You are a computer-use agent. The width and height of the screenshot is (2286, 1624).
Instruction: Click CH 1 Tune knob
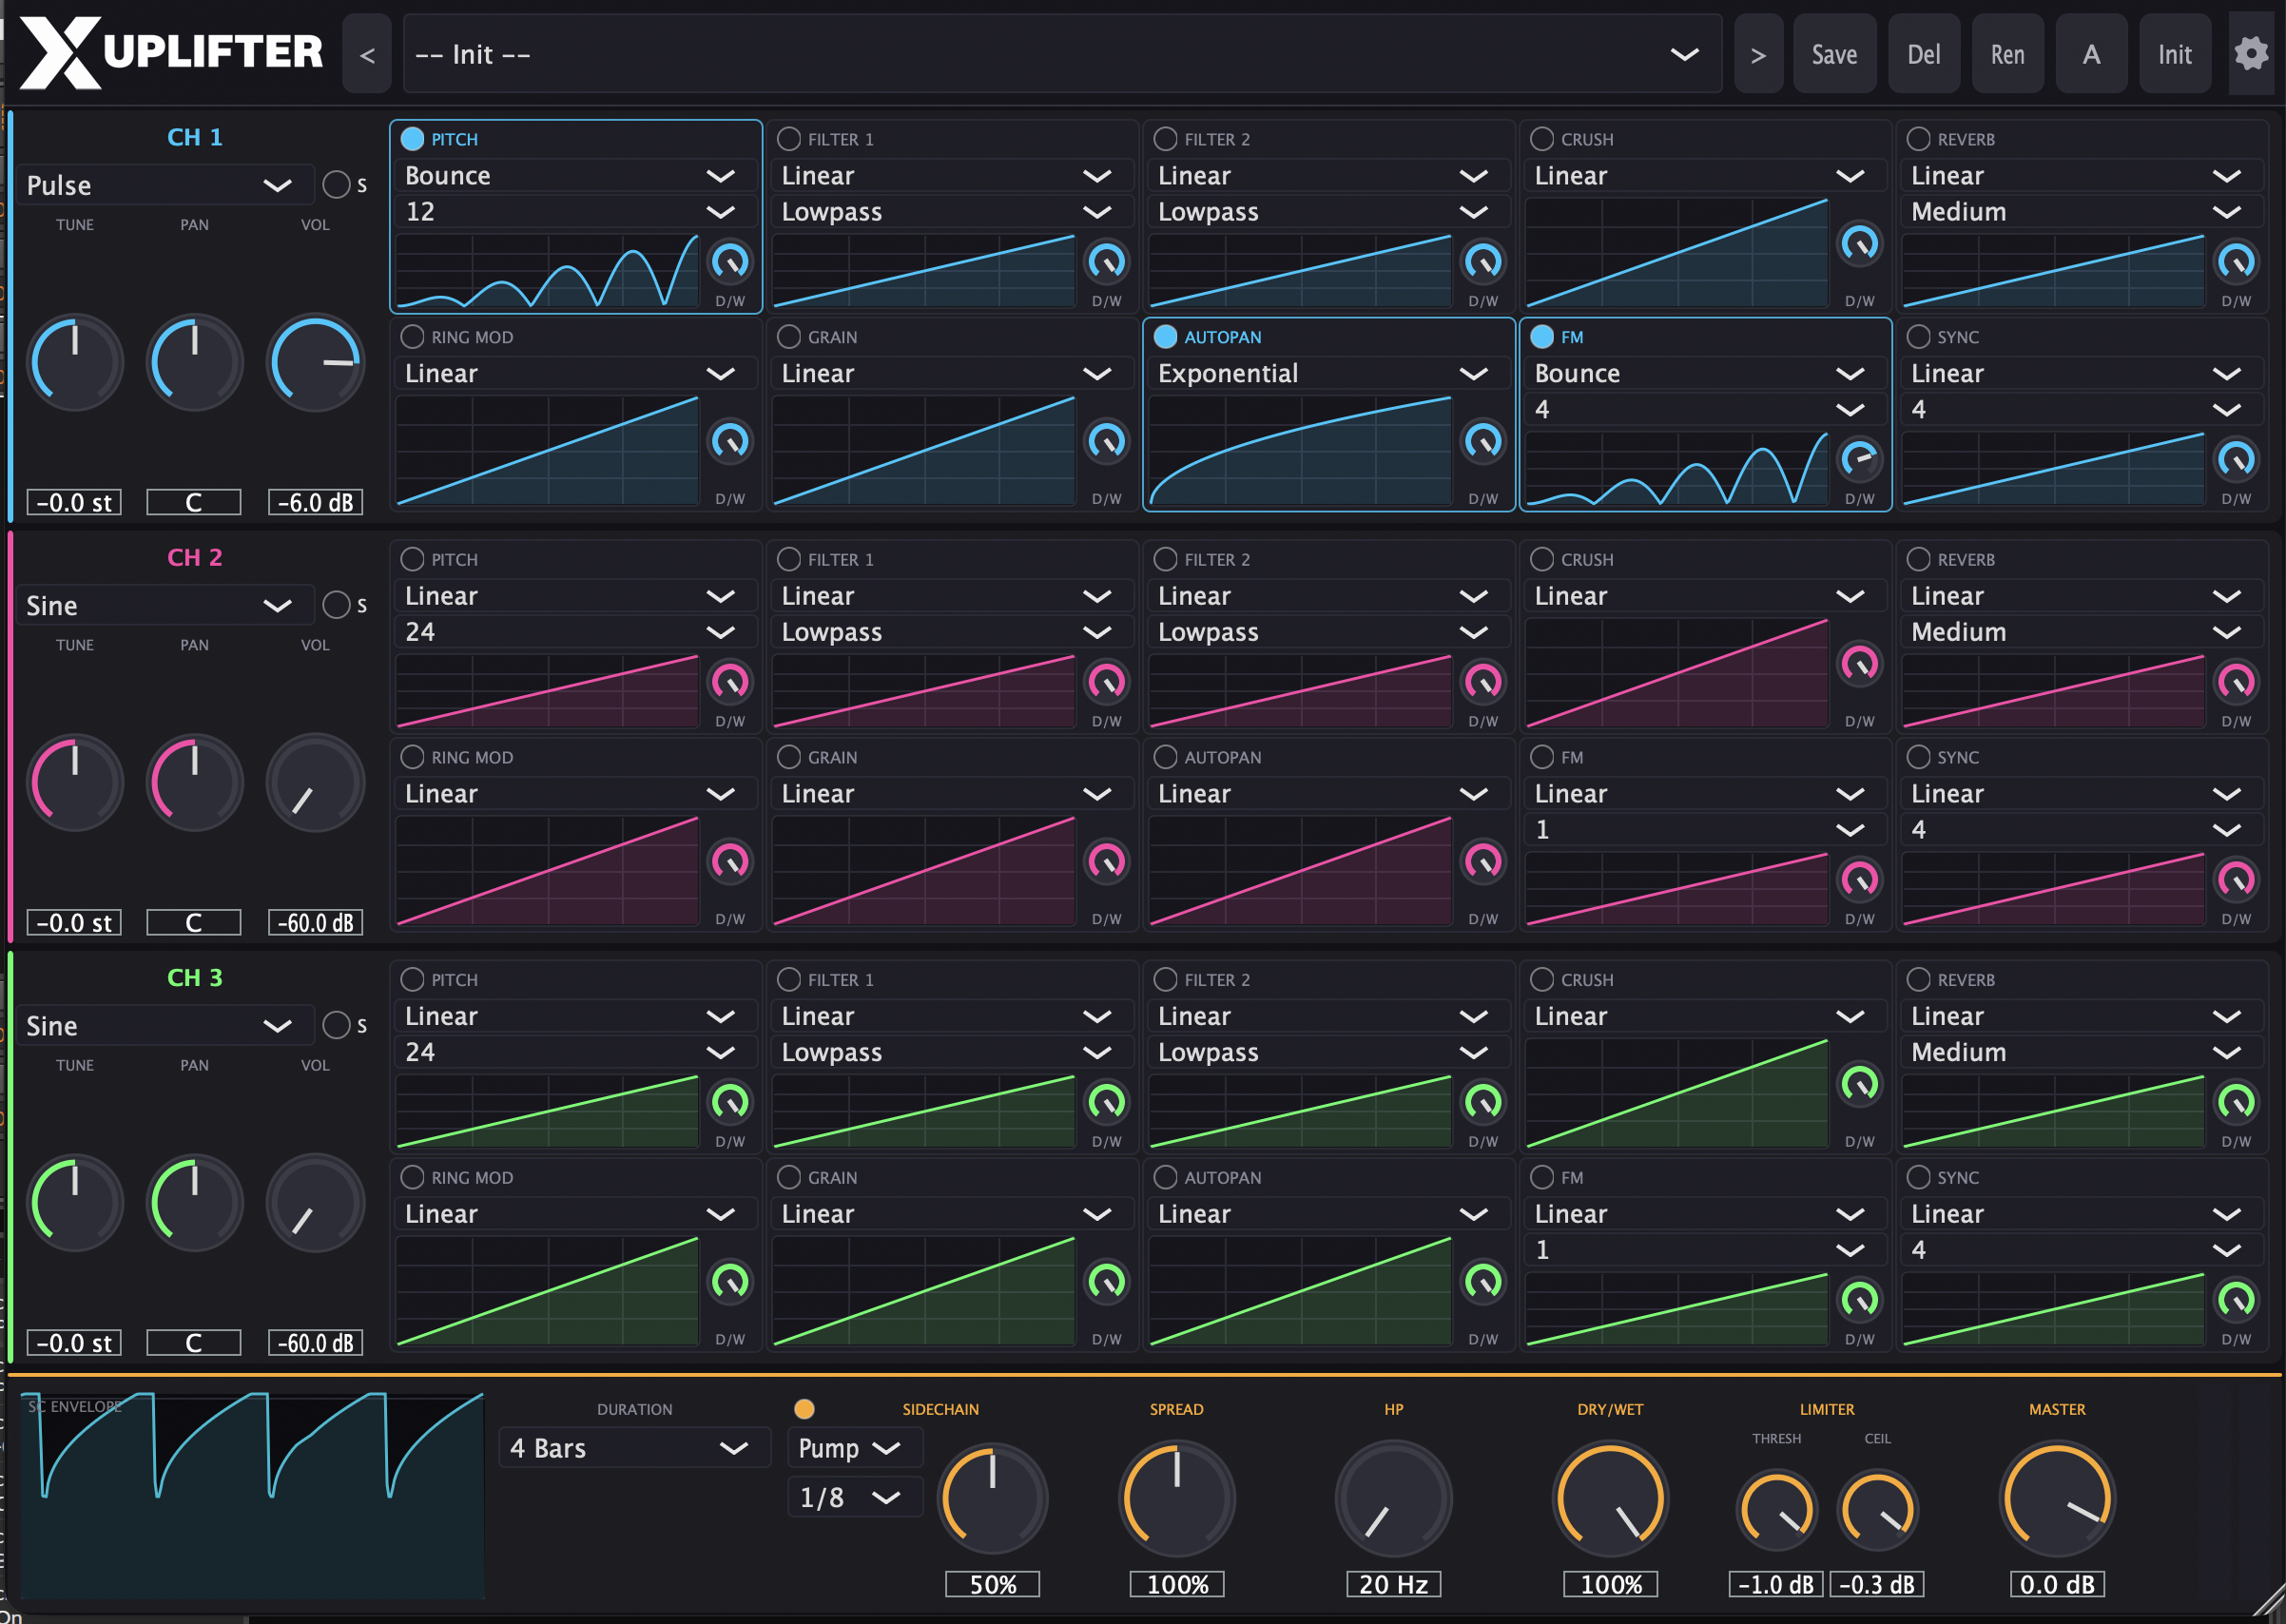(x=75, y=363)
